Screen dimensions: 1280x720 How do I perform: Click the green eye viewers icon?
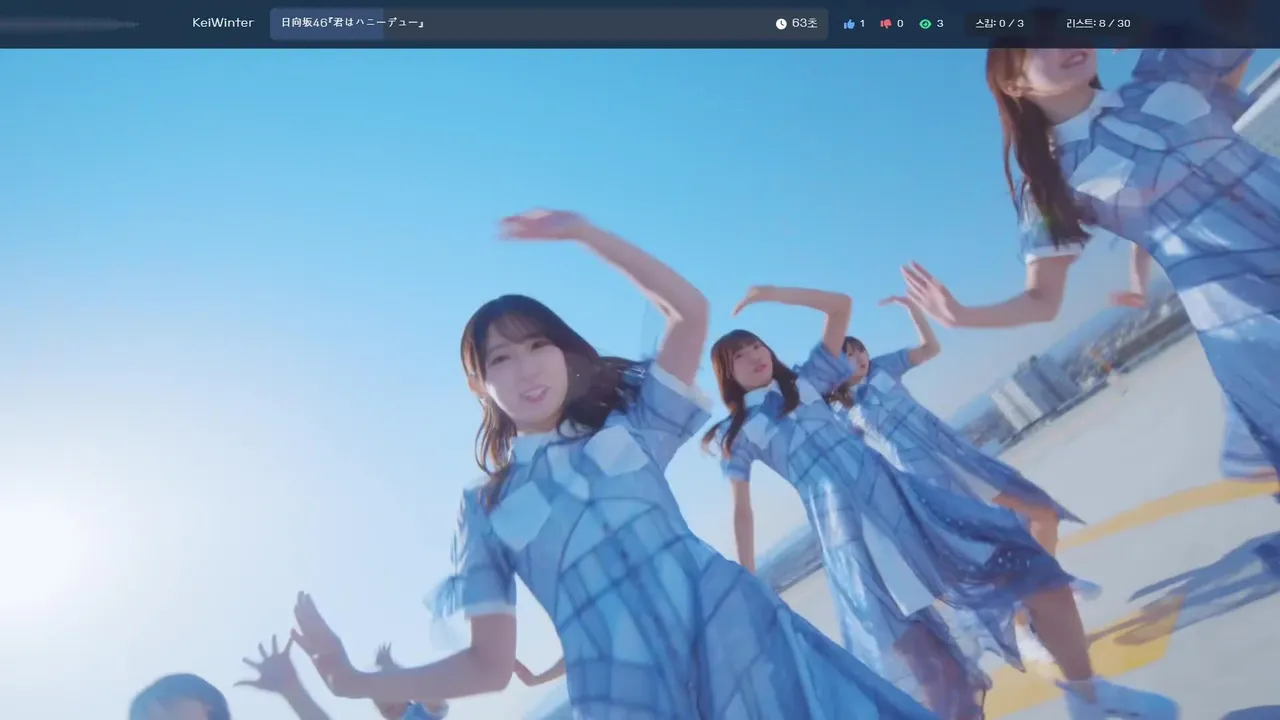coord(925,24)
